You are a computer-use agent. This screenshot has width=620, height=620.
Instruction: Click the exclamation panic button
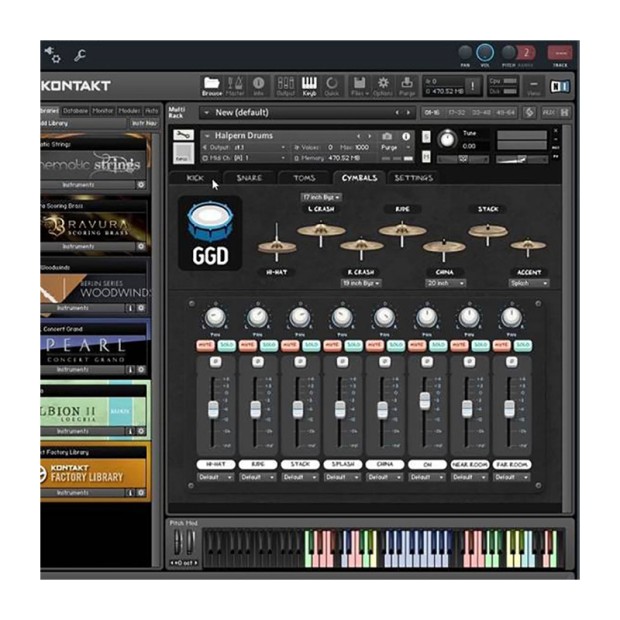tap(473, 86)
